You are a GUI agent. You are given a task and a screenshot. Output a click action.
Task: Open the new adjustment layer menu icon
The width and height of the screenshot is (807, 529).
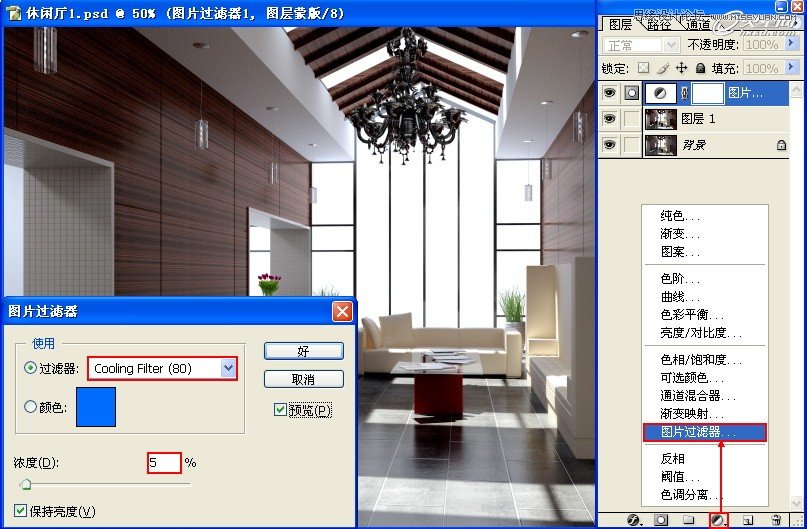pos(718,520)
